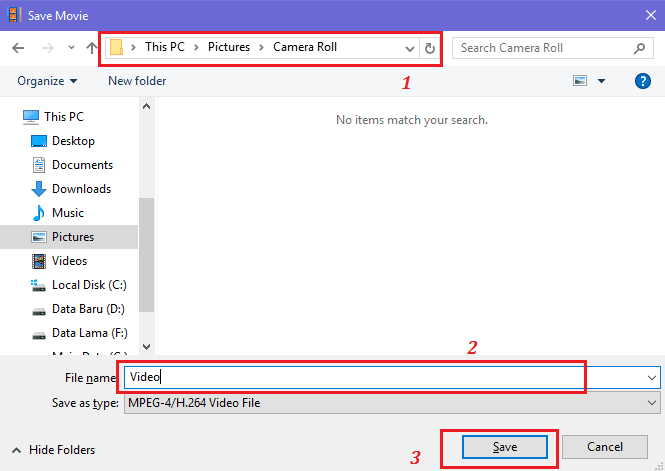Image resolution: width=665 pixels, height=471 pixels.
Task: Go forward with the right arrow
Action: (48, 48)
